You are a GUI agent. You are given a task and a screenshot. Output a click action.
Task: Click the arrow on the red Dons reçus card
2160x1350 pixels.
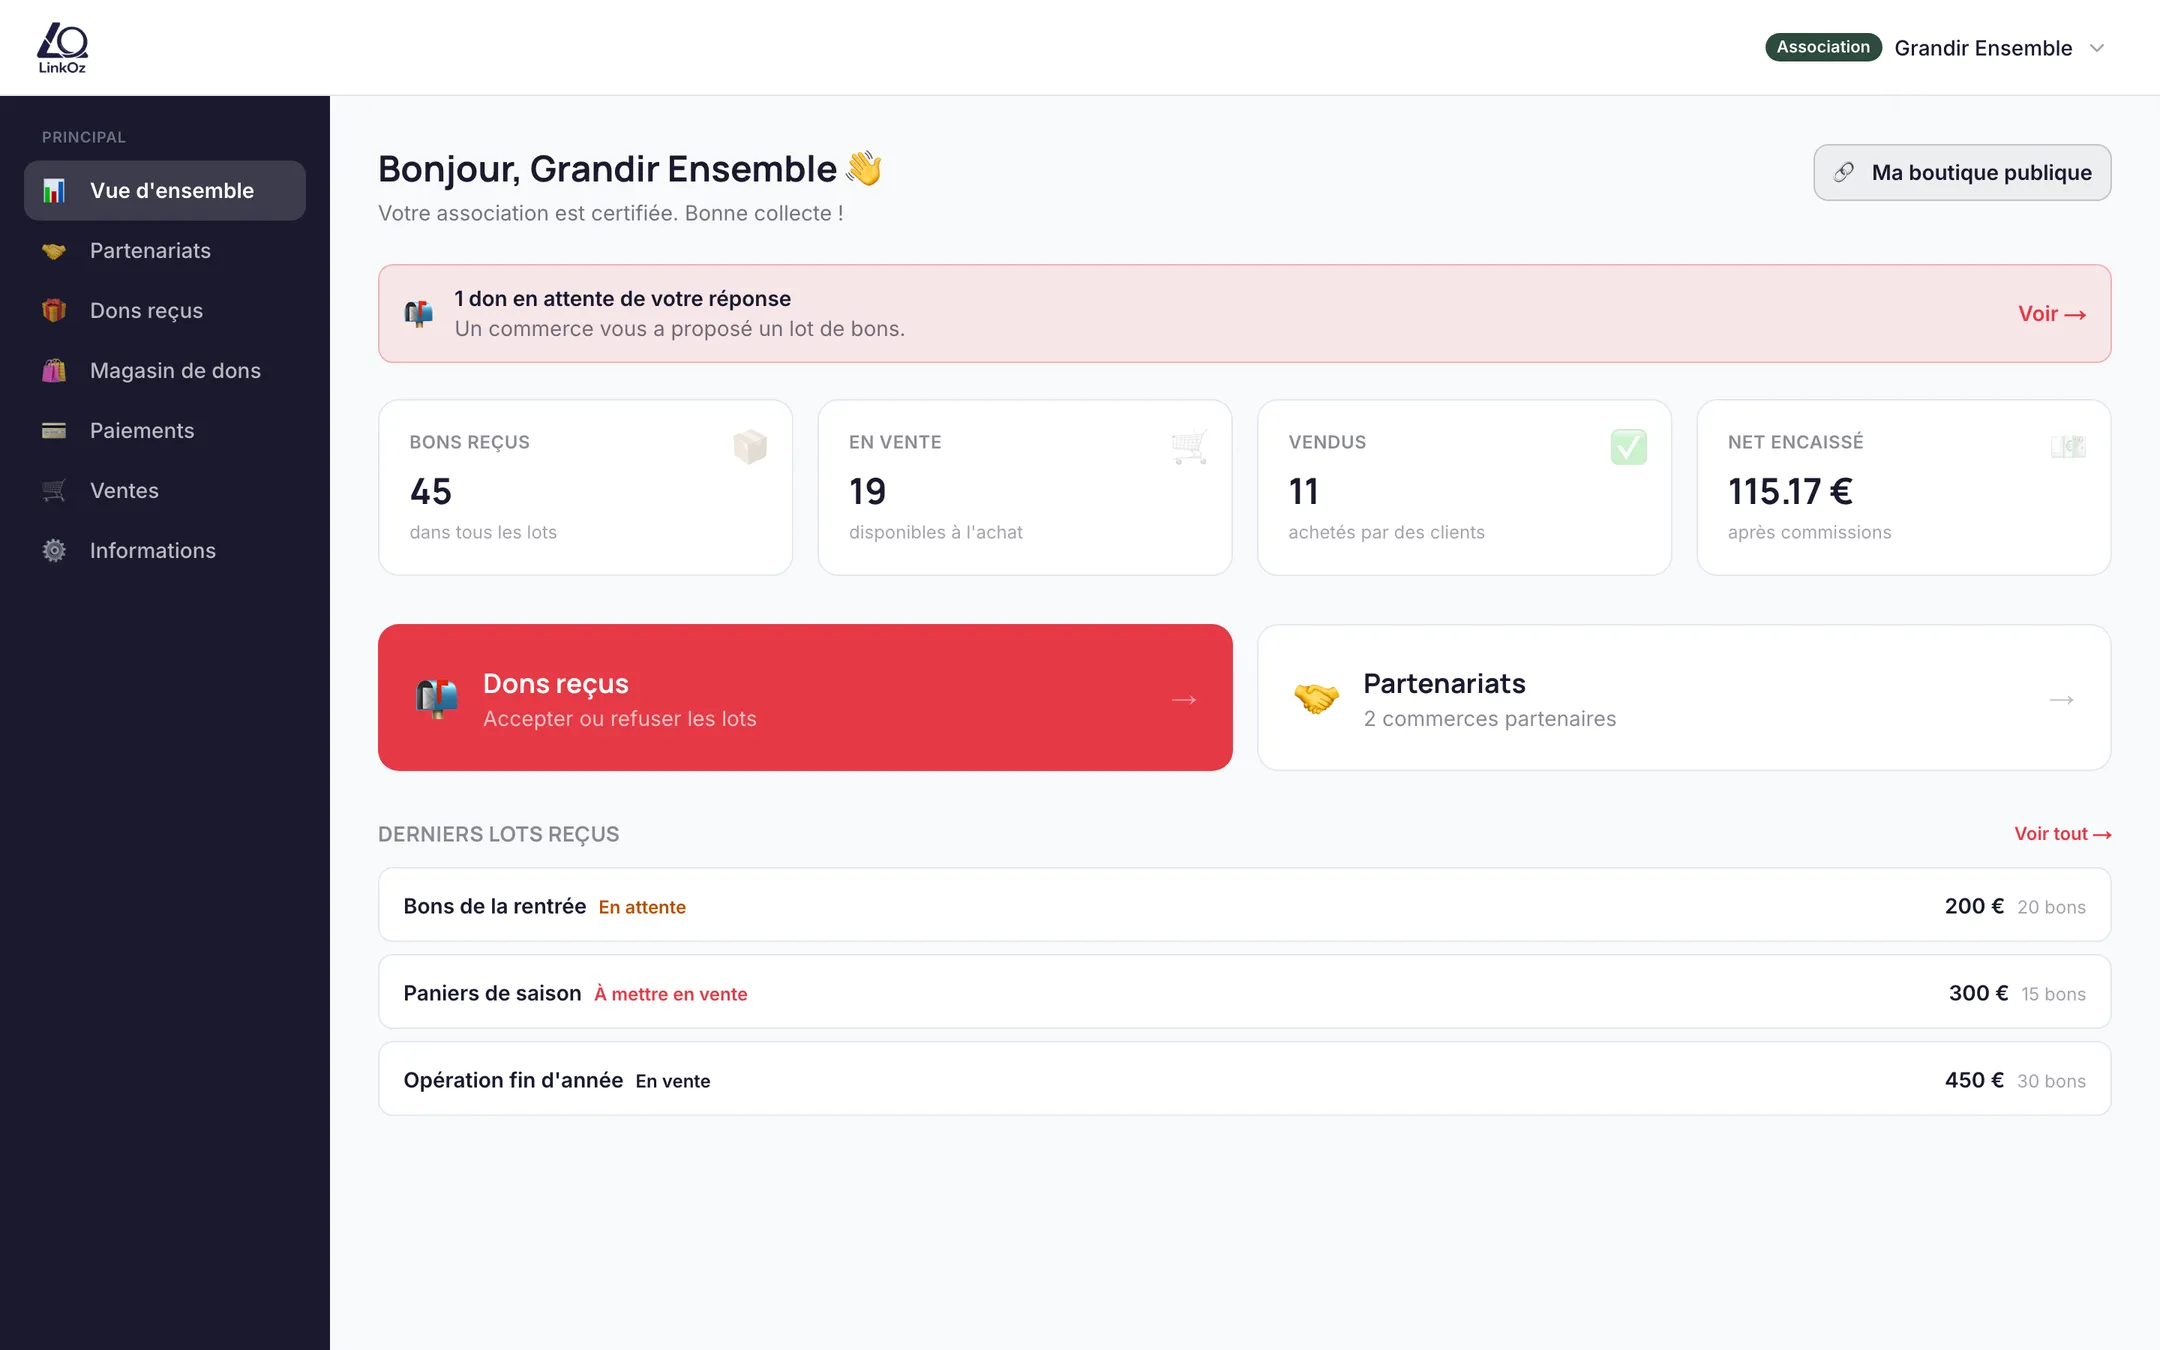click(1184, 699)
